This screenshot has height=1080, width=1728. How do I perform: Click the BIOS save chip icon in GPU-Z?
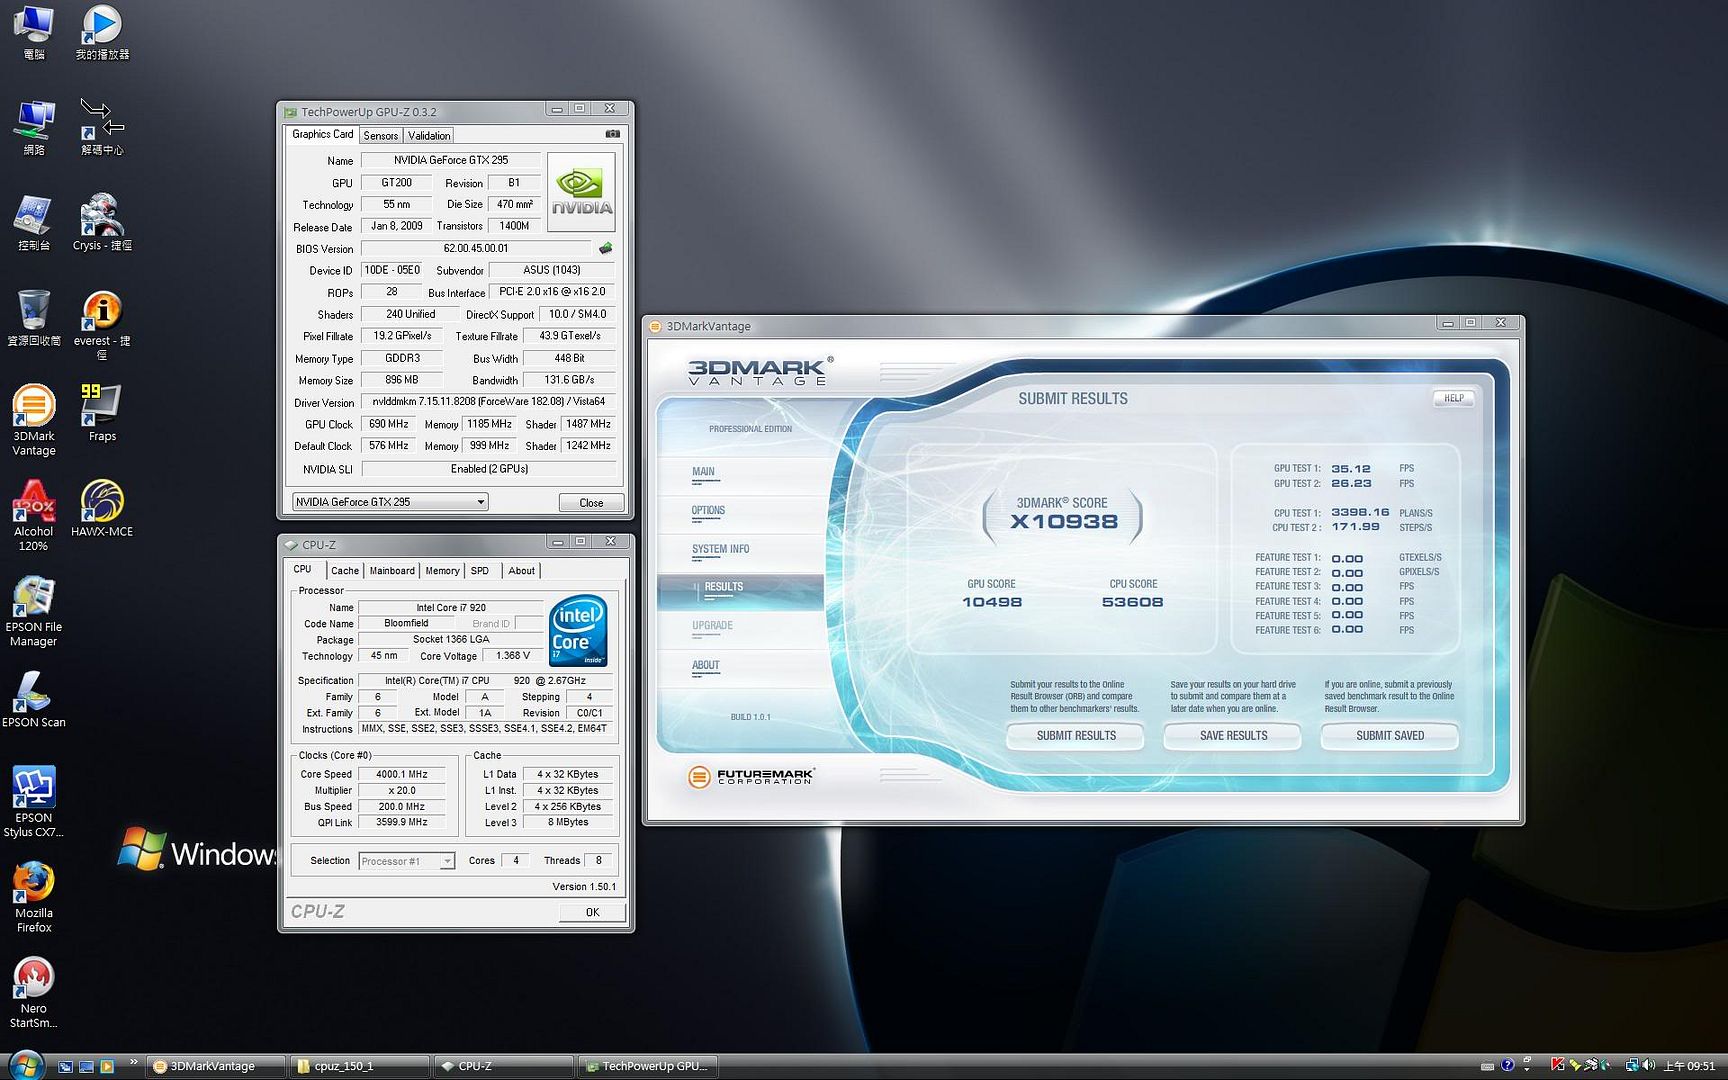coord(605,248)
